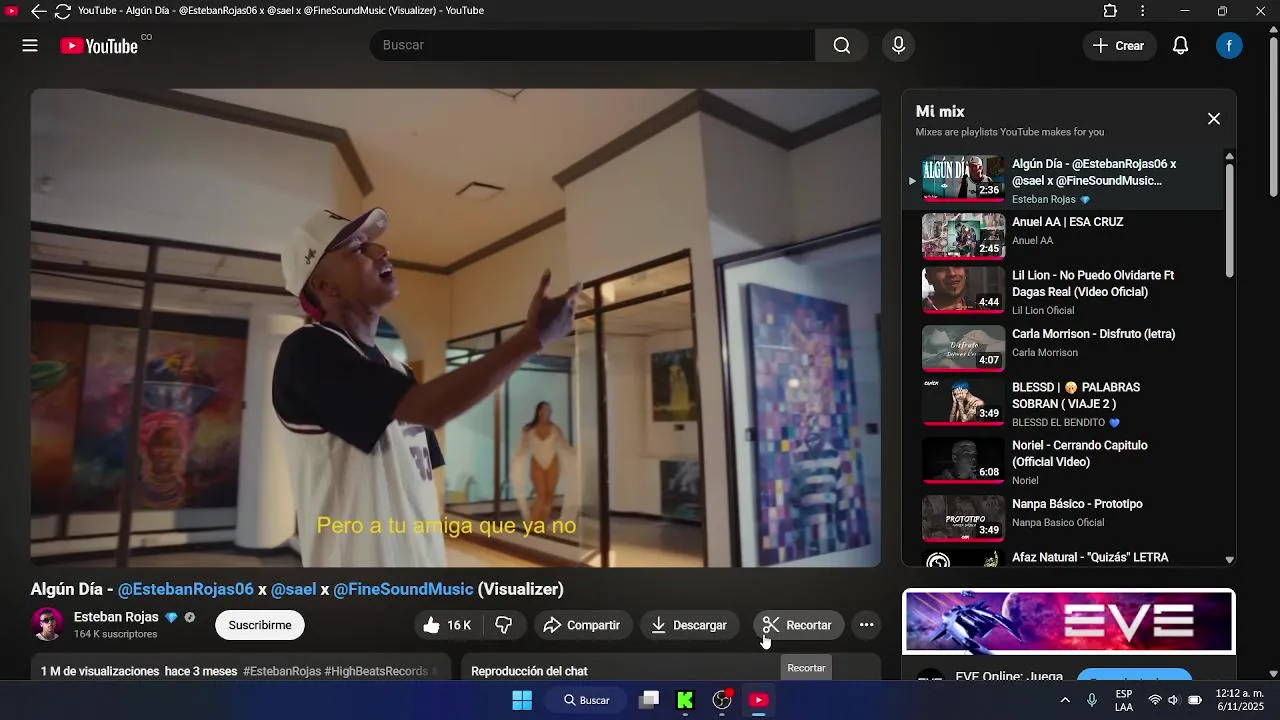Click the search magnifier button
The height and width of the screenshot is (720, 1280).
point(842,45)
